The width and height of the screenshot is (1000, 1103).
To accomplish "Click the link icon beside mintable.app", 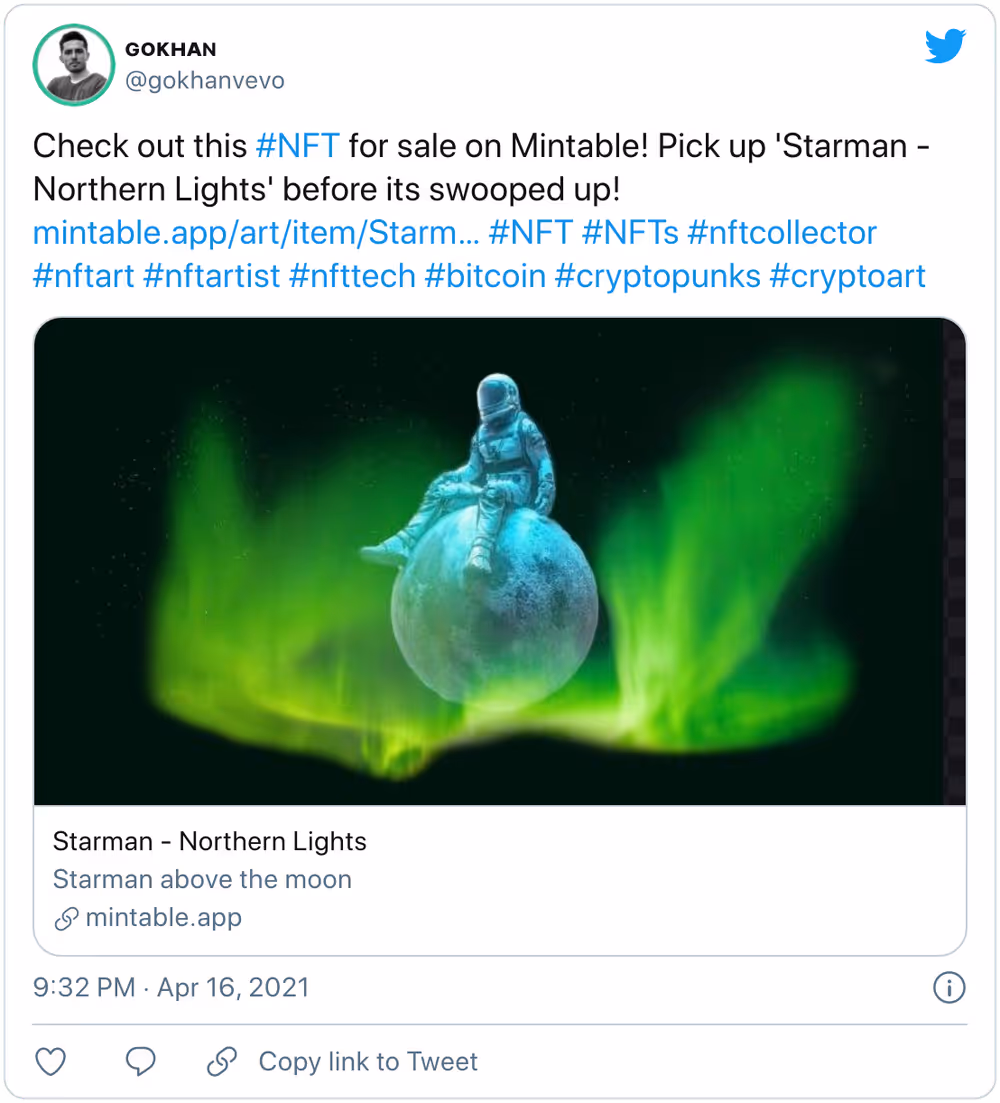I will point(67,918).
